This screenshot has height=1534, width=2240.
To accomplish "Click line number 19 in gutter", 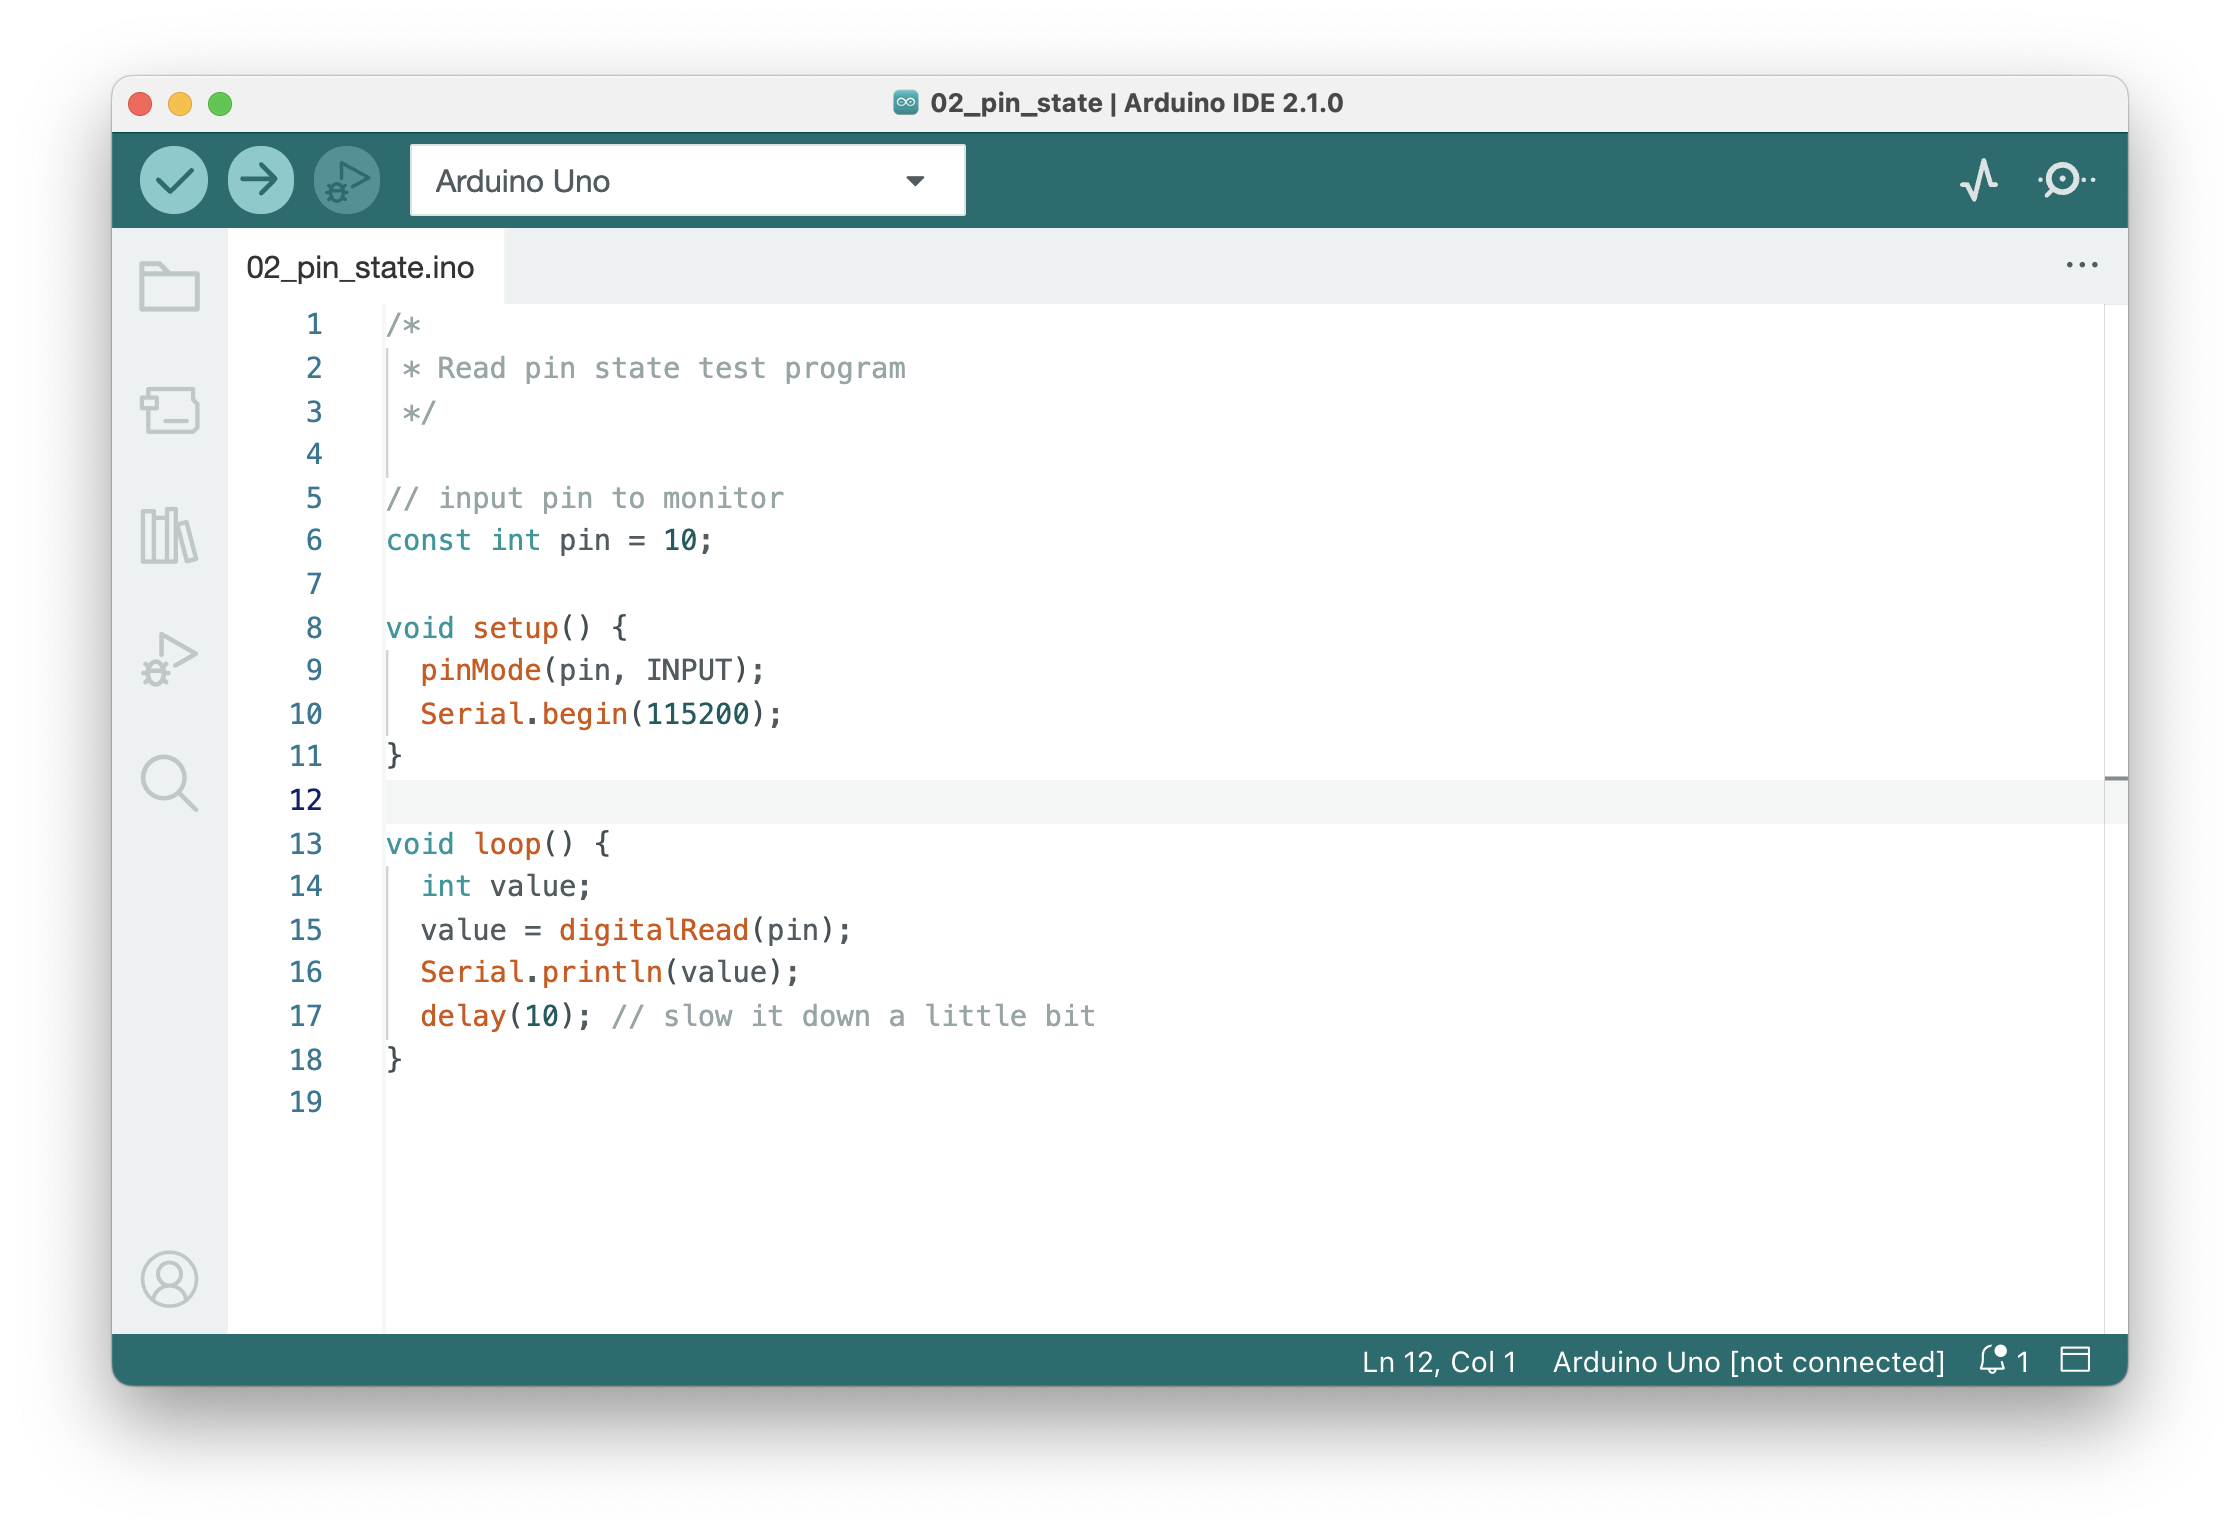I will click(305, 1102).
